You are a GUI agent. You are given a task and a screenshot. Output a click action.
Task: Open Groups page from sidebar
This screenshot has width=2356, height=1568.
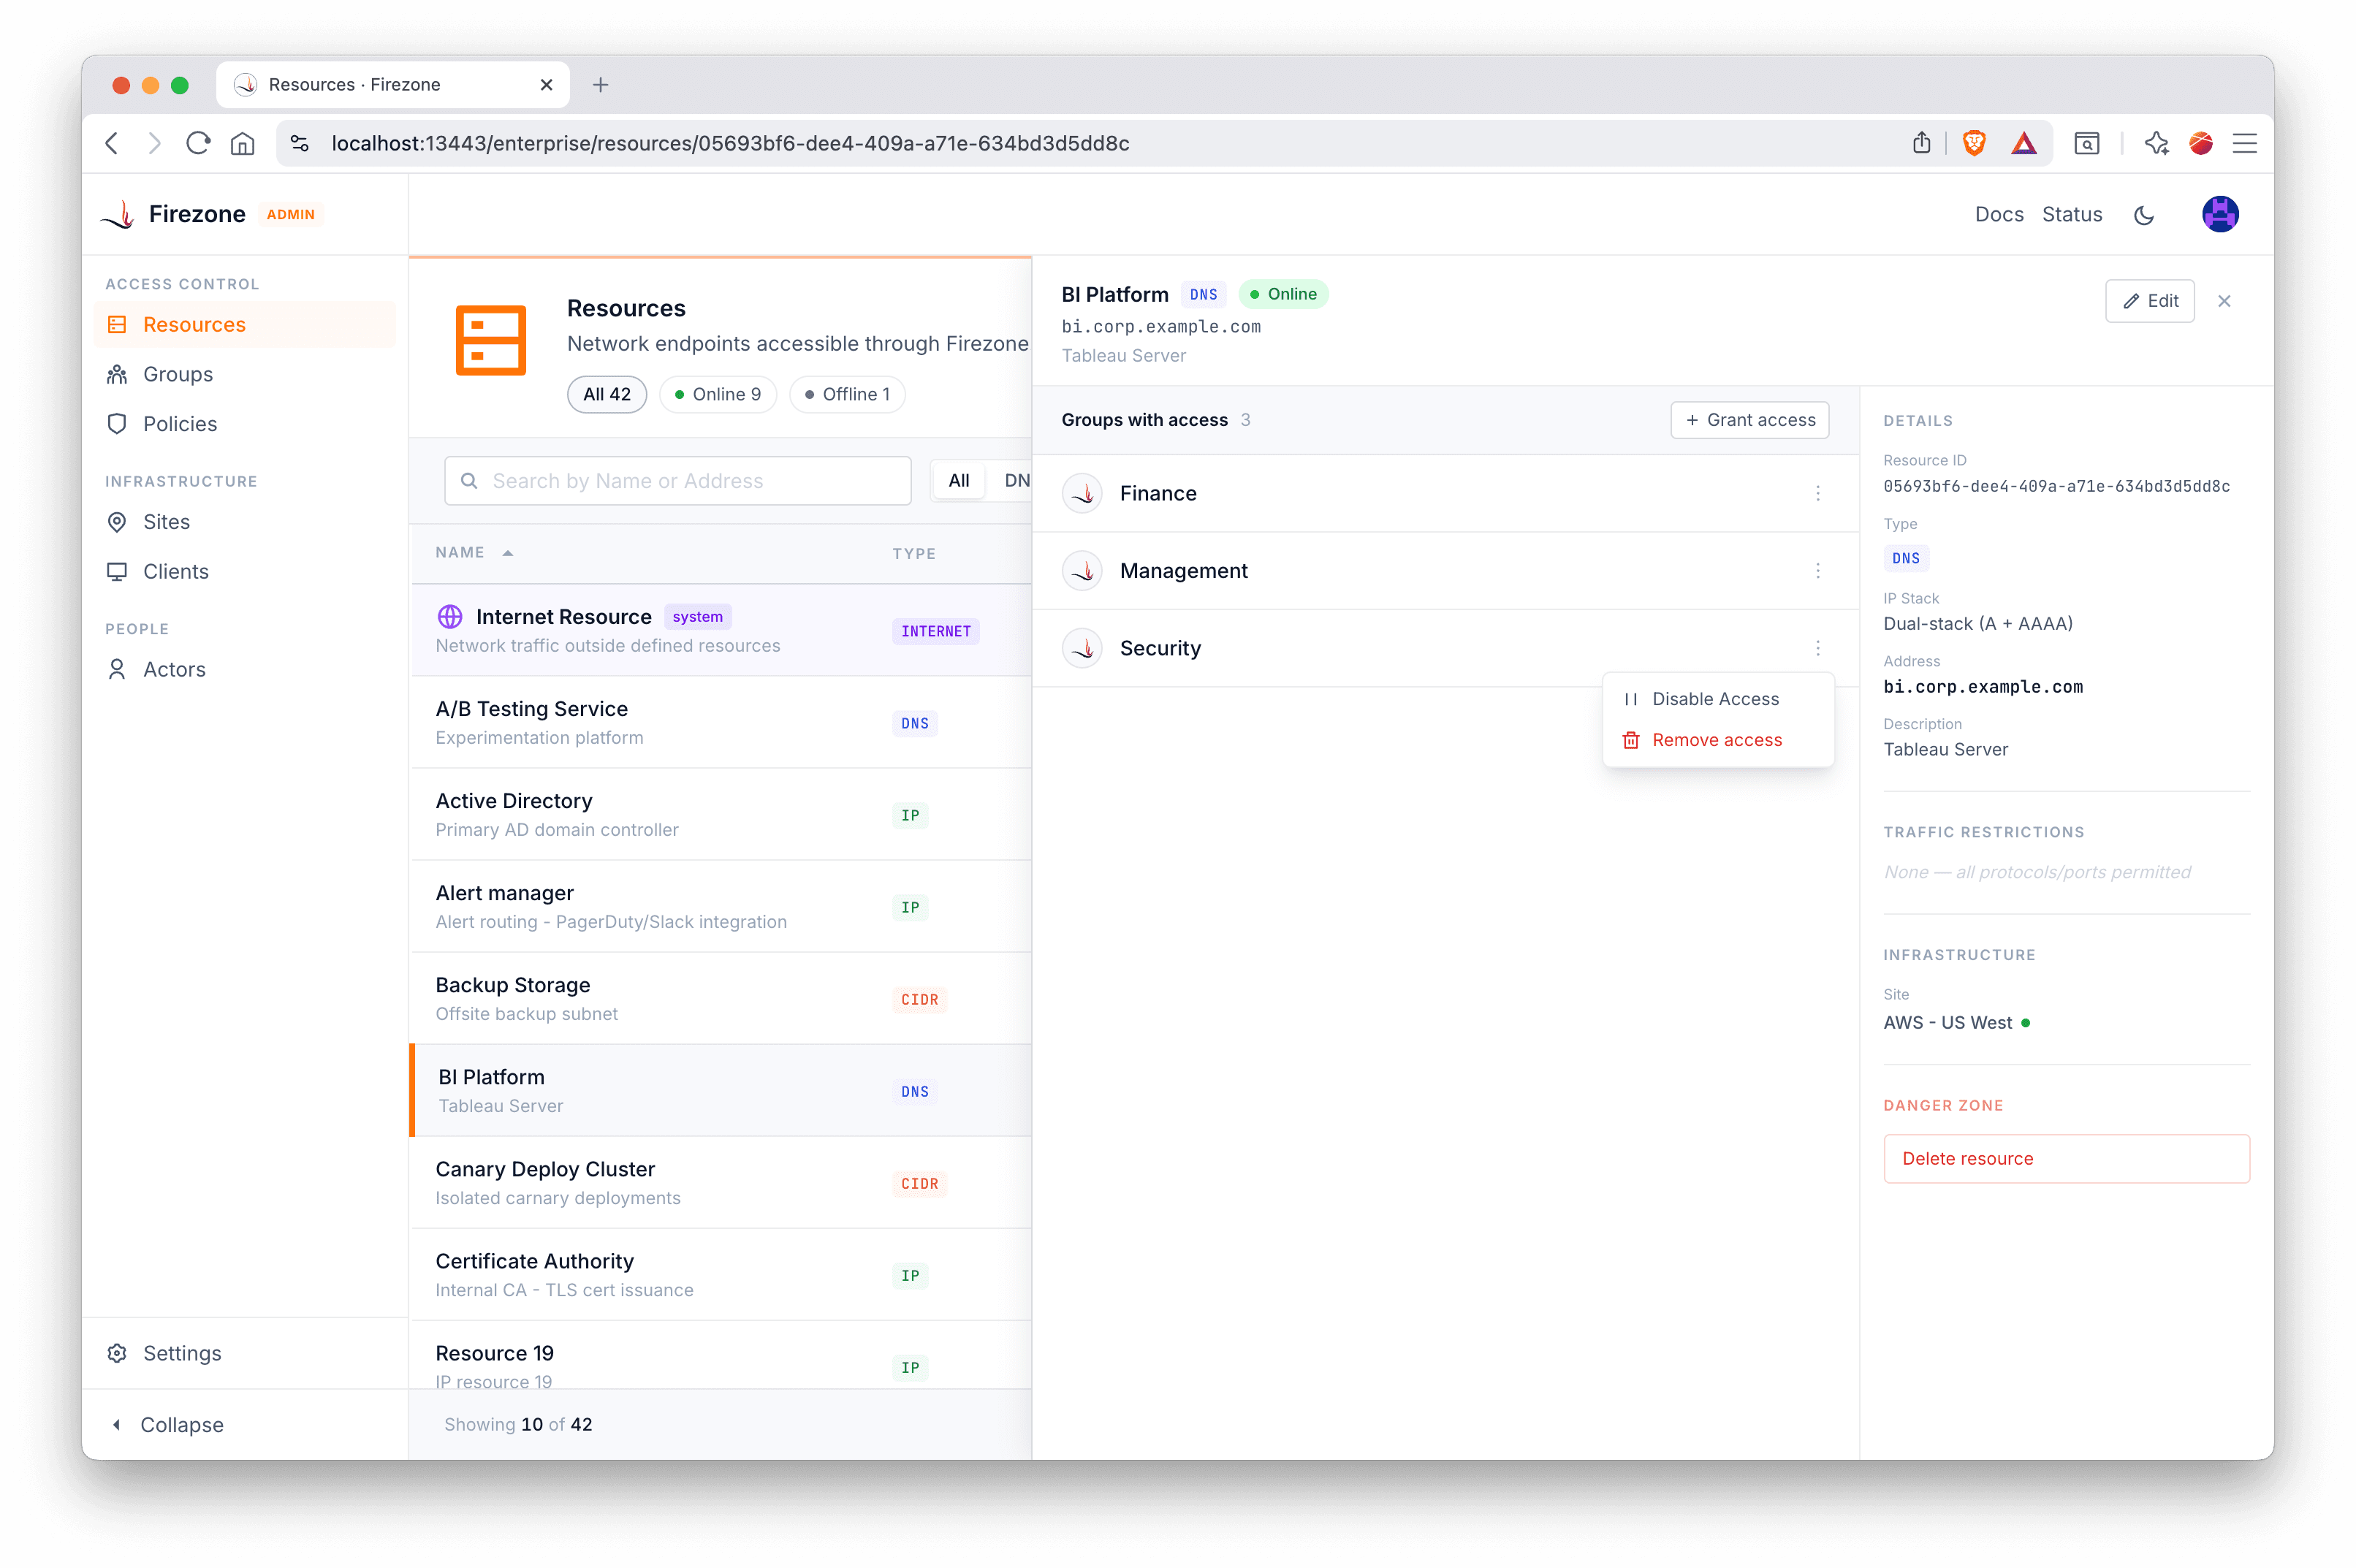point(177,374)
